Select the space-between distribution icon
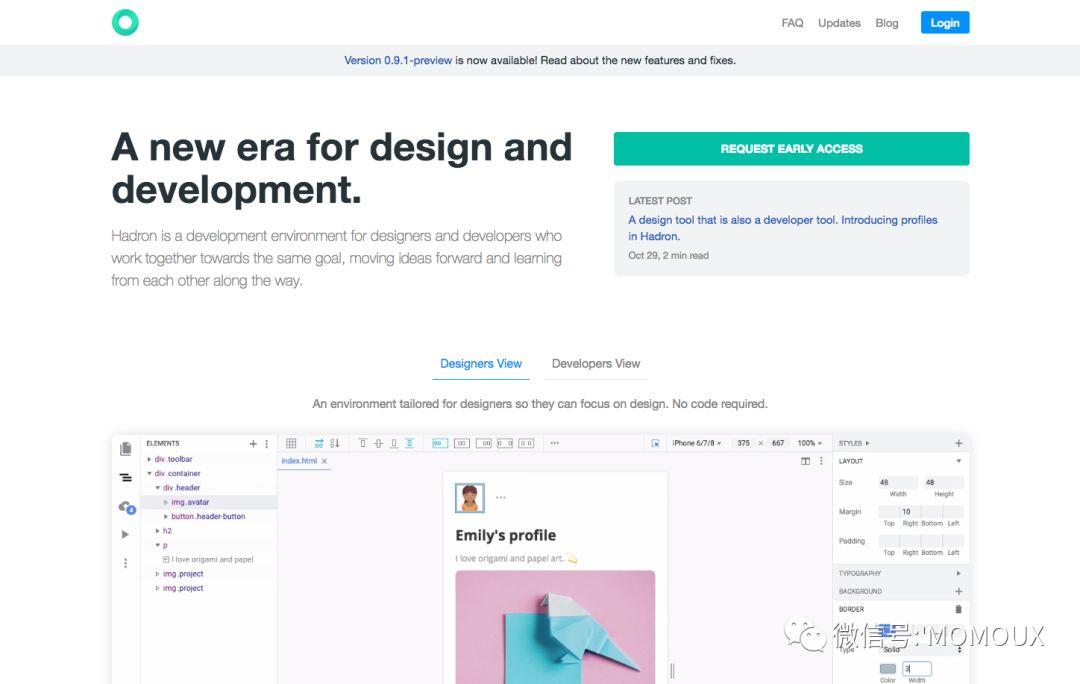1080x684 pixels. point(505,443)
